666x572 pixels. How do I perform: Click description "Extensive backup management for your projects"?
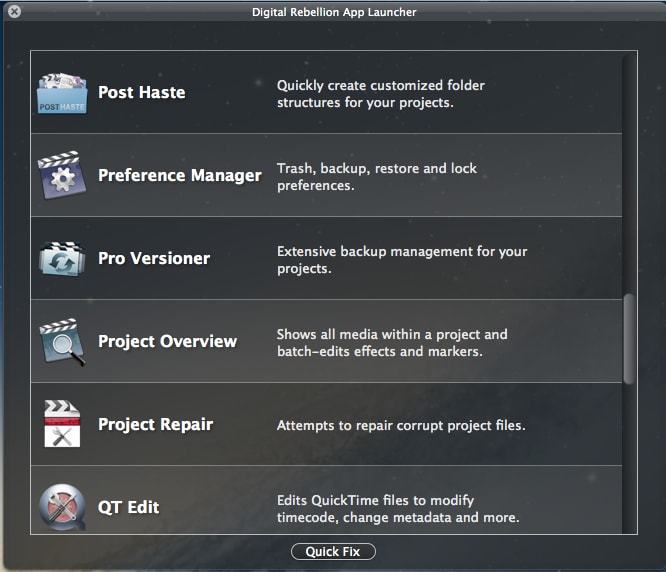402,260
